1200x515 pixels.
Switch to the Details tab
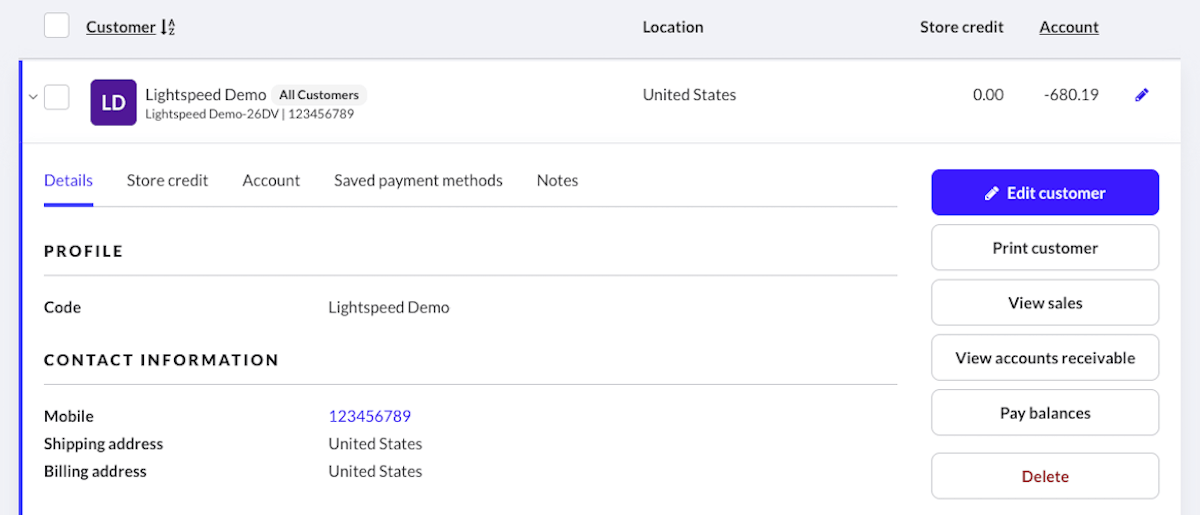click(68, 181)
